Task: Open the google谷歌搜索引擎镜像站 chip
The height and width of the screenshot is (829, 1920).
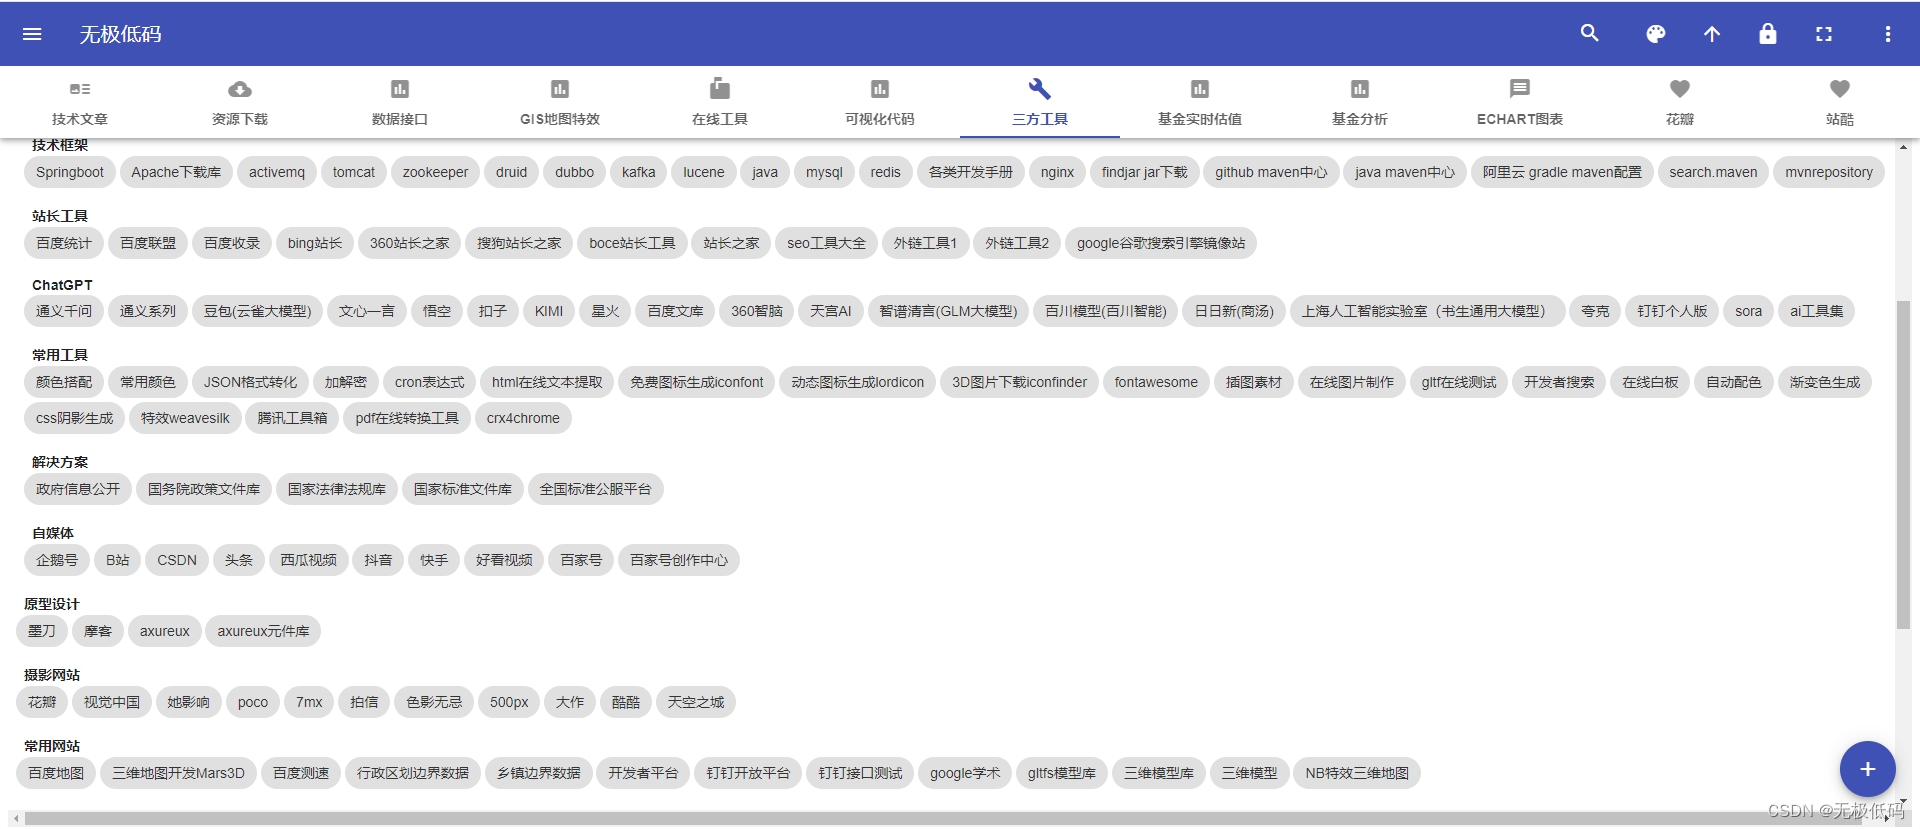Action: [x=1161, y=243]
